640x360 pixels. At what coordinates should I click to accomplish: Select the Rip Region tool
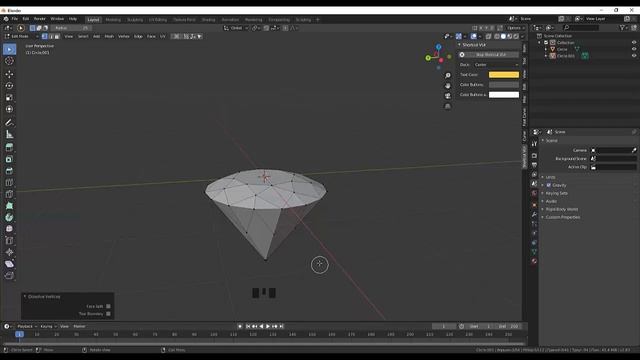(x=9, y=276)
